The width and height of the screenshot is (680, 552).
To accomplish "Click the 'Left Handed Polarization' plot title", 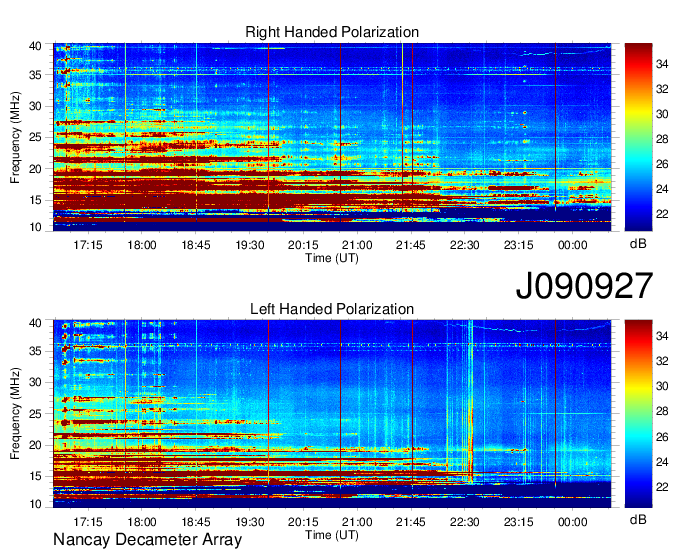I will (x=332, y=309).
